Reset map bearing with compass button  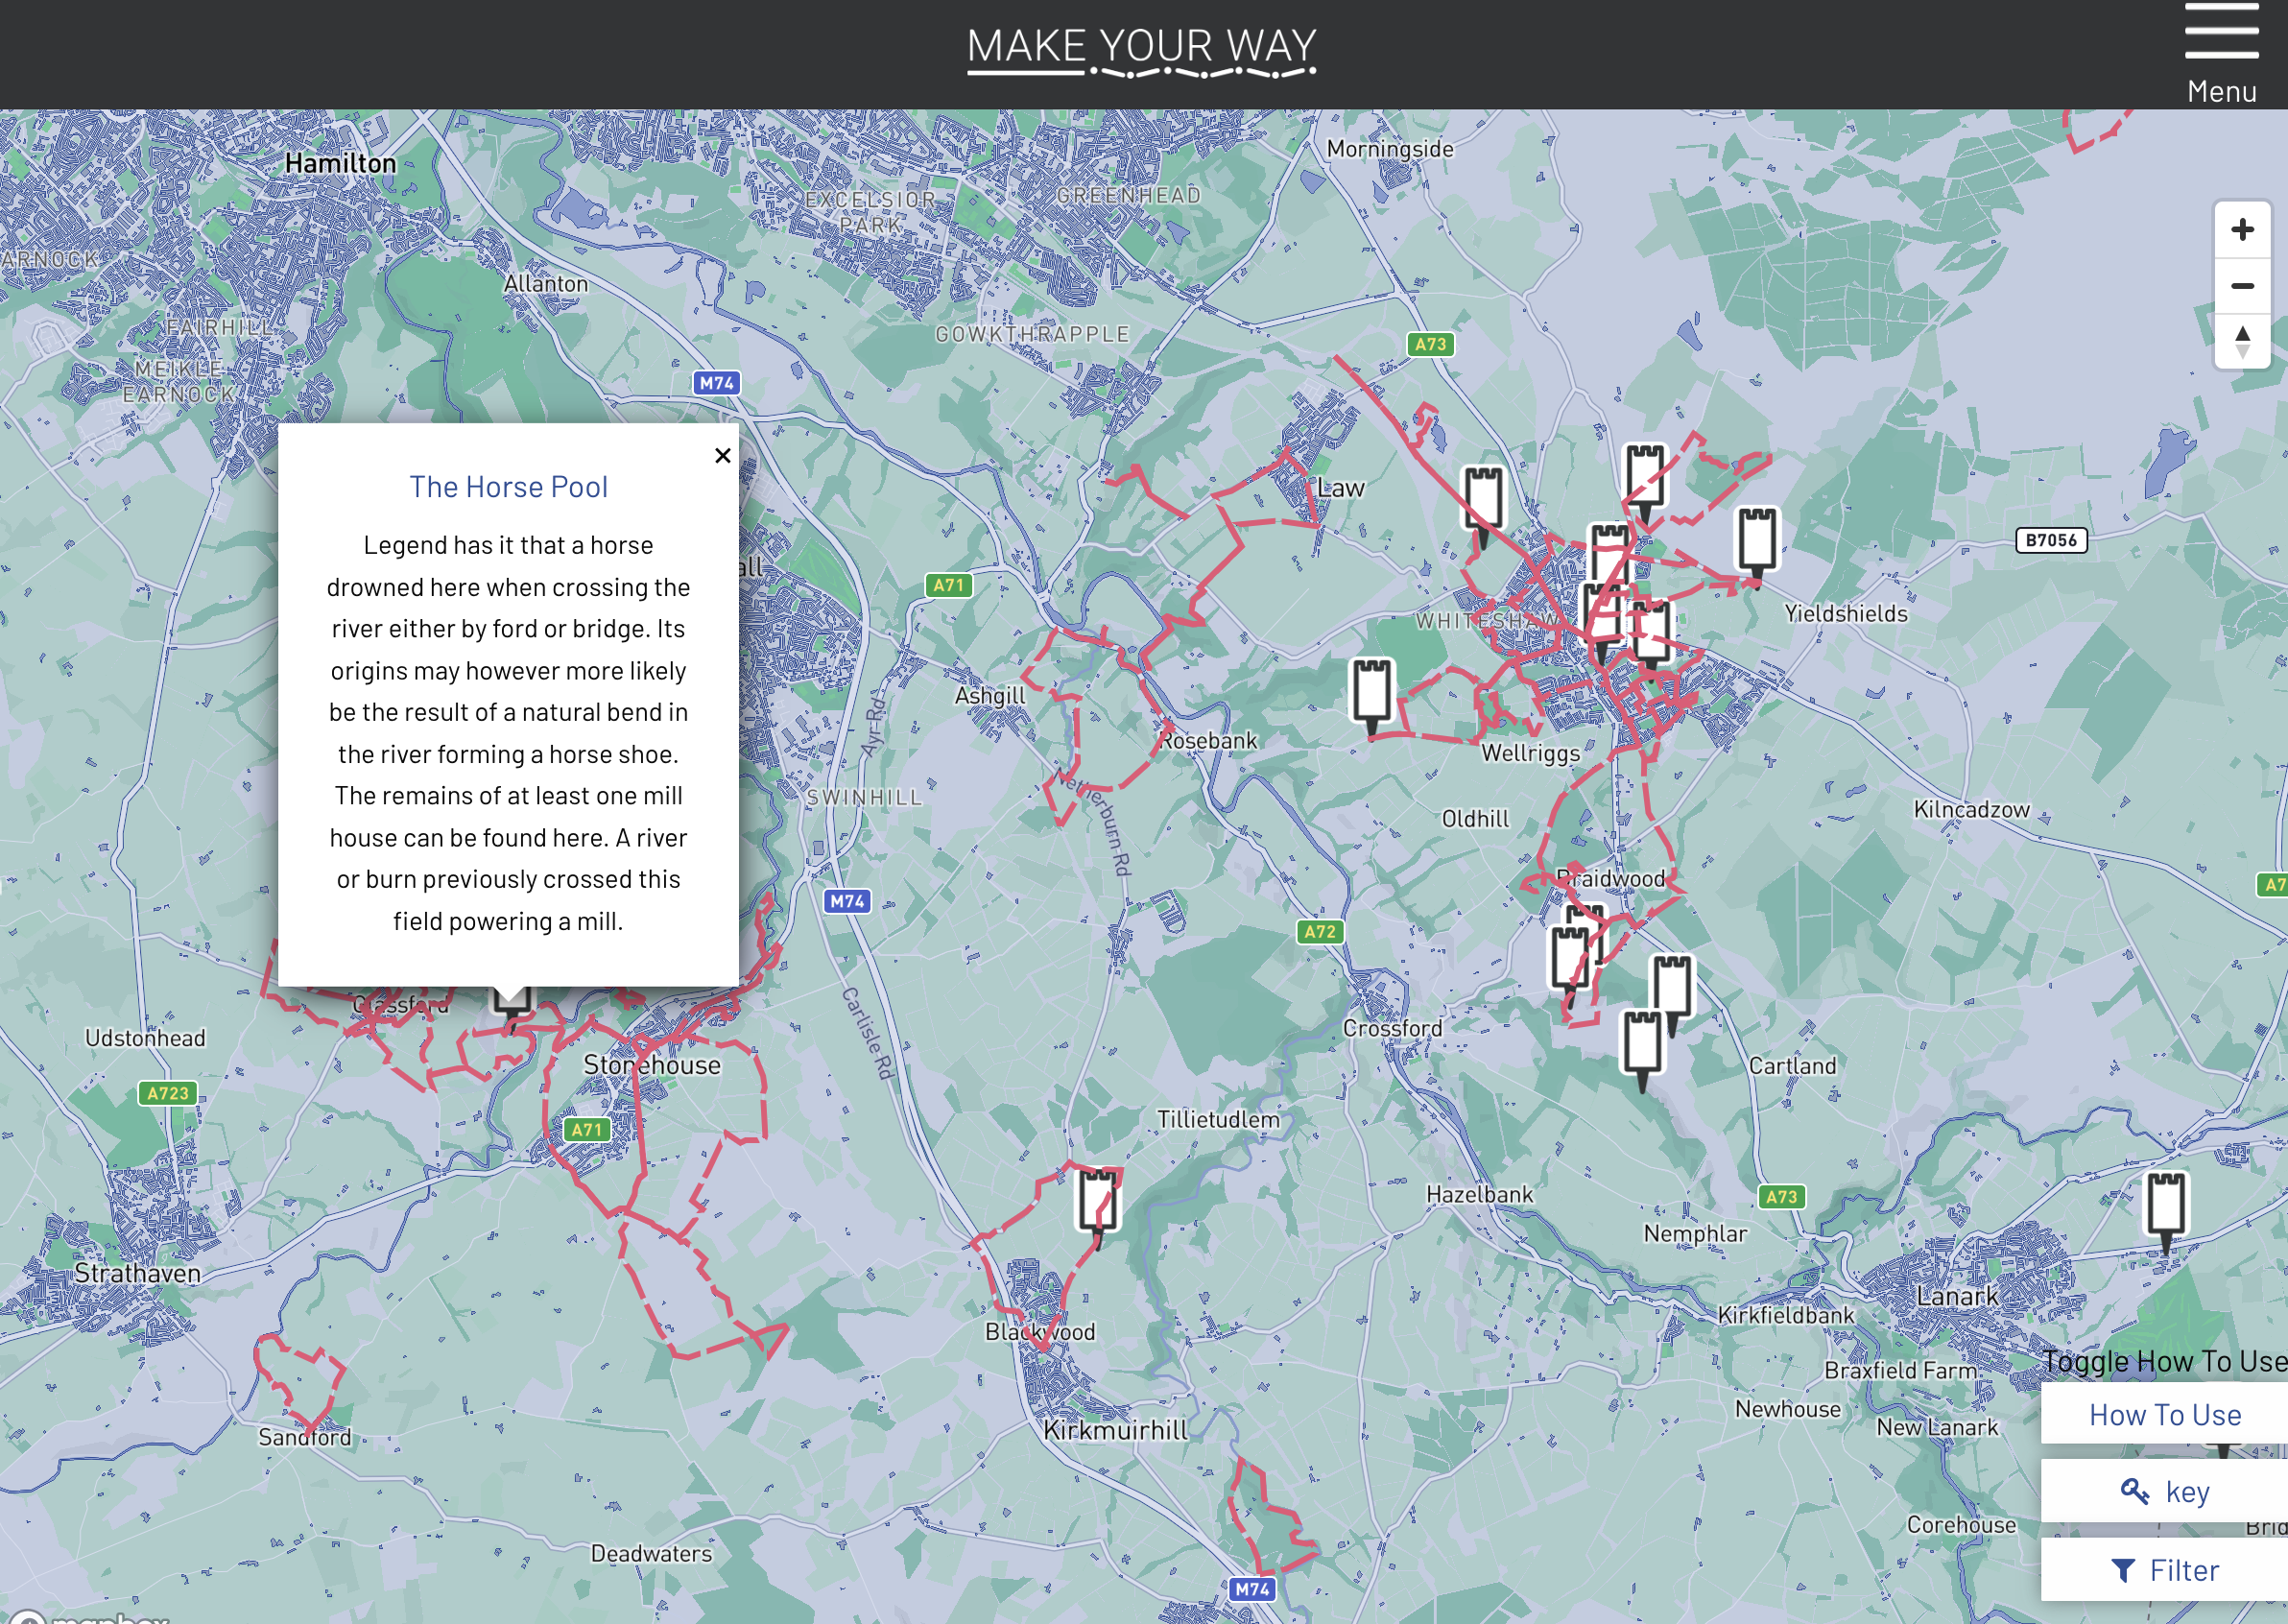click(x=2242, y=342)
